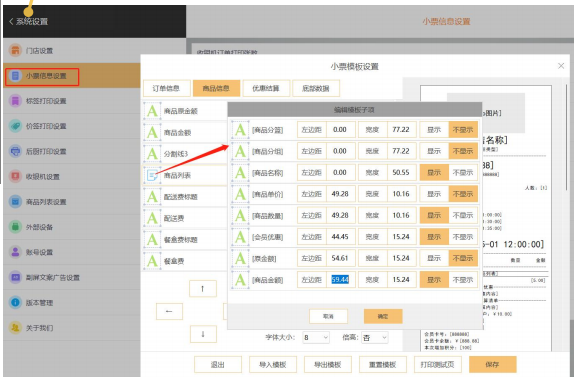Select the A icon beside 配送费标题

coord(152,197)
